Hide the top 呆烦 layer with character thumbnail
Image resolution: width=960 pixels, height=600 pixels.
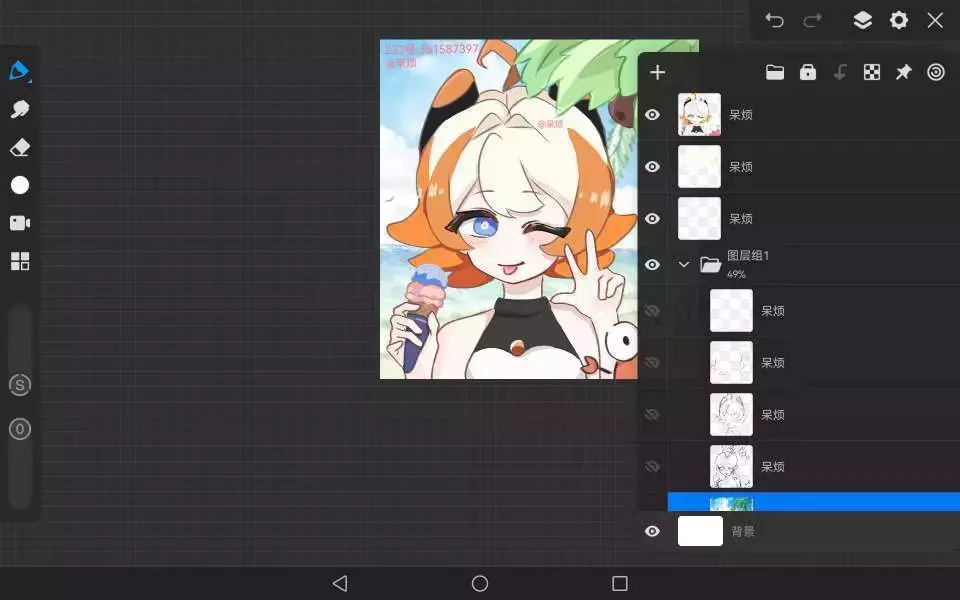(653, 114)
